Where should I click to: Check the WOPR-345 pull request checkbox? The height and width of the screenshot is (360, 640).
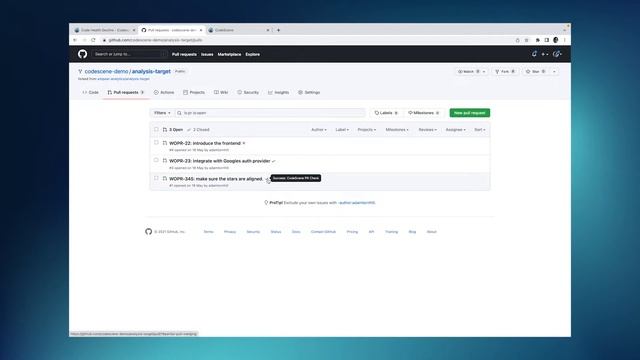click(x=156, y=178)
